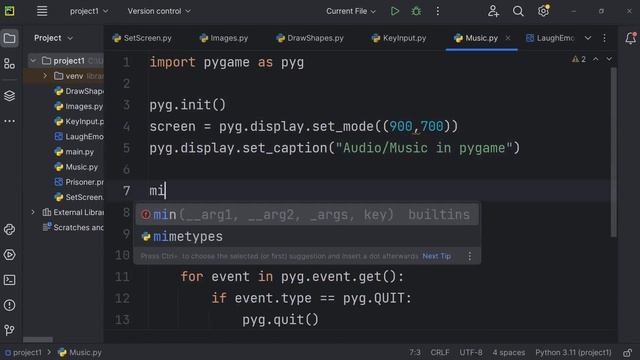
Task: Show more tool windows ellipsis
Action: pyautogui.click(x=9, y=121)
